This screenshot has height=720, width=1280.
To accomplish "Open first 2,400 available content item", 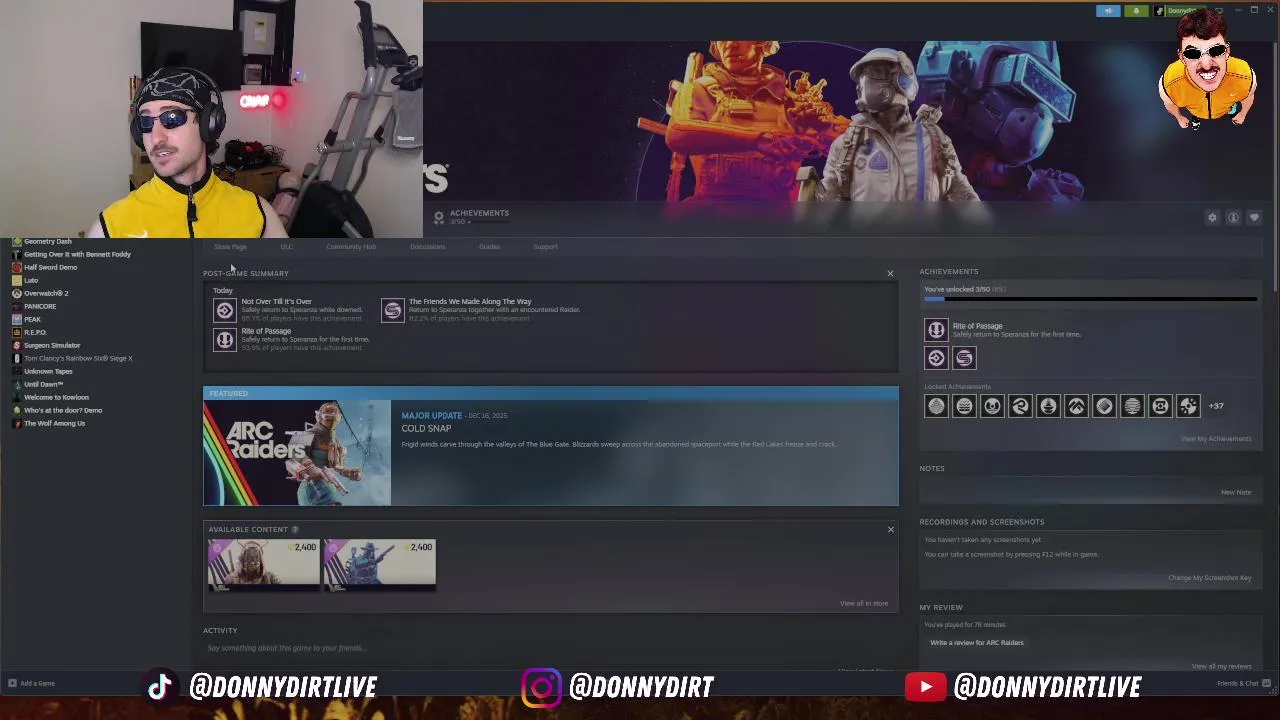I will point(264,565).
